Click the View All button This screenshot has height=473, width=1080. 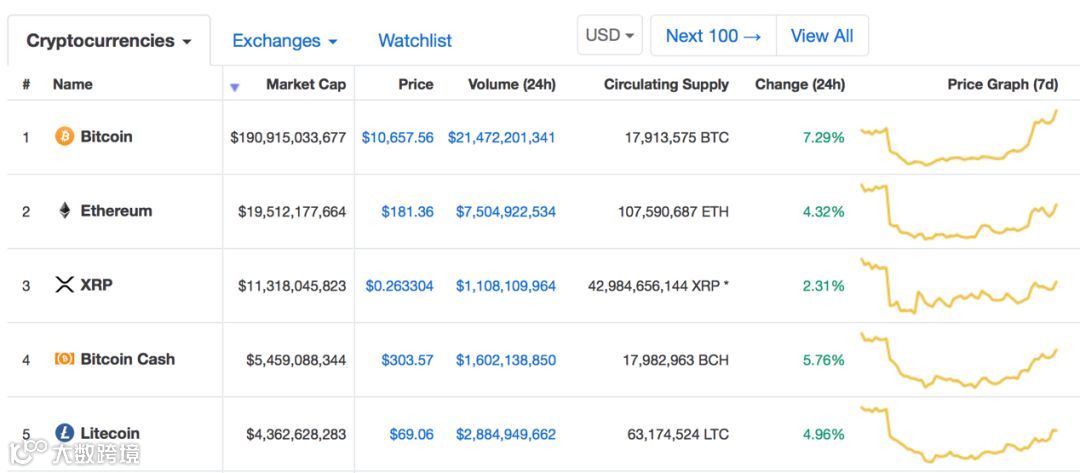point(822,36)
